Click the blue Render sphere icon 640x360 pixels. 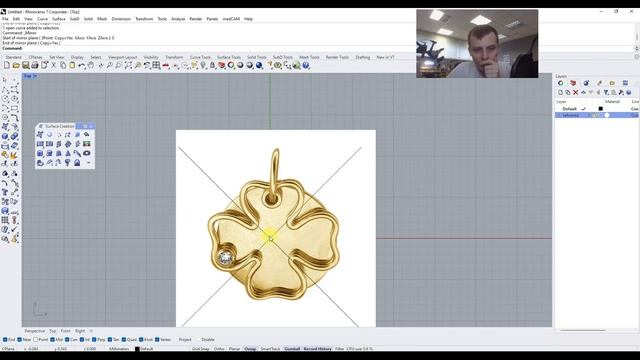259,65
